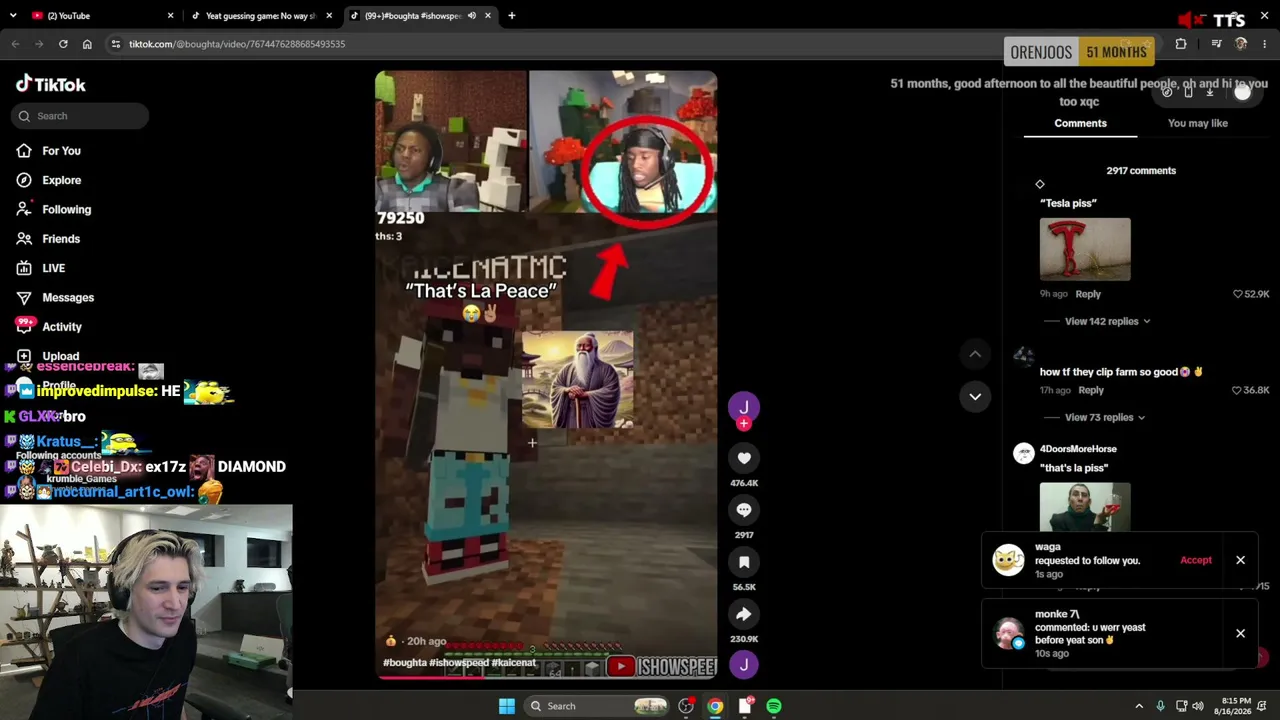Go to the next video
This screenshot has width=1280, height=720.
[975, 397]
